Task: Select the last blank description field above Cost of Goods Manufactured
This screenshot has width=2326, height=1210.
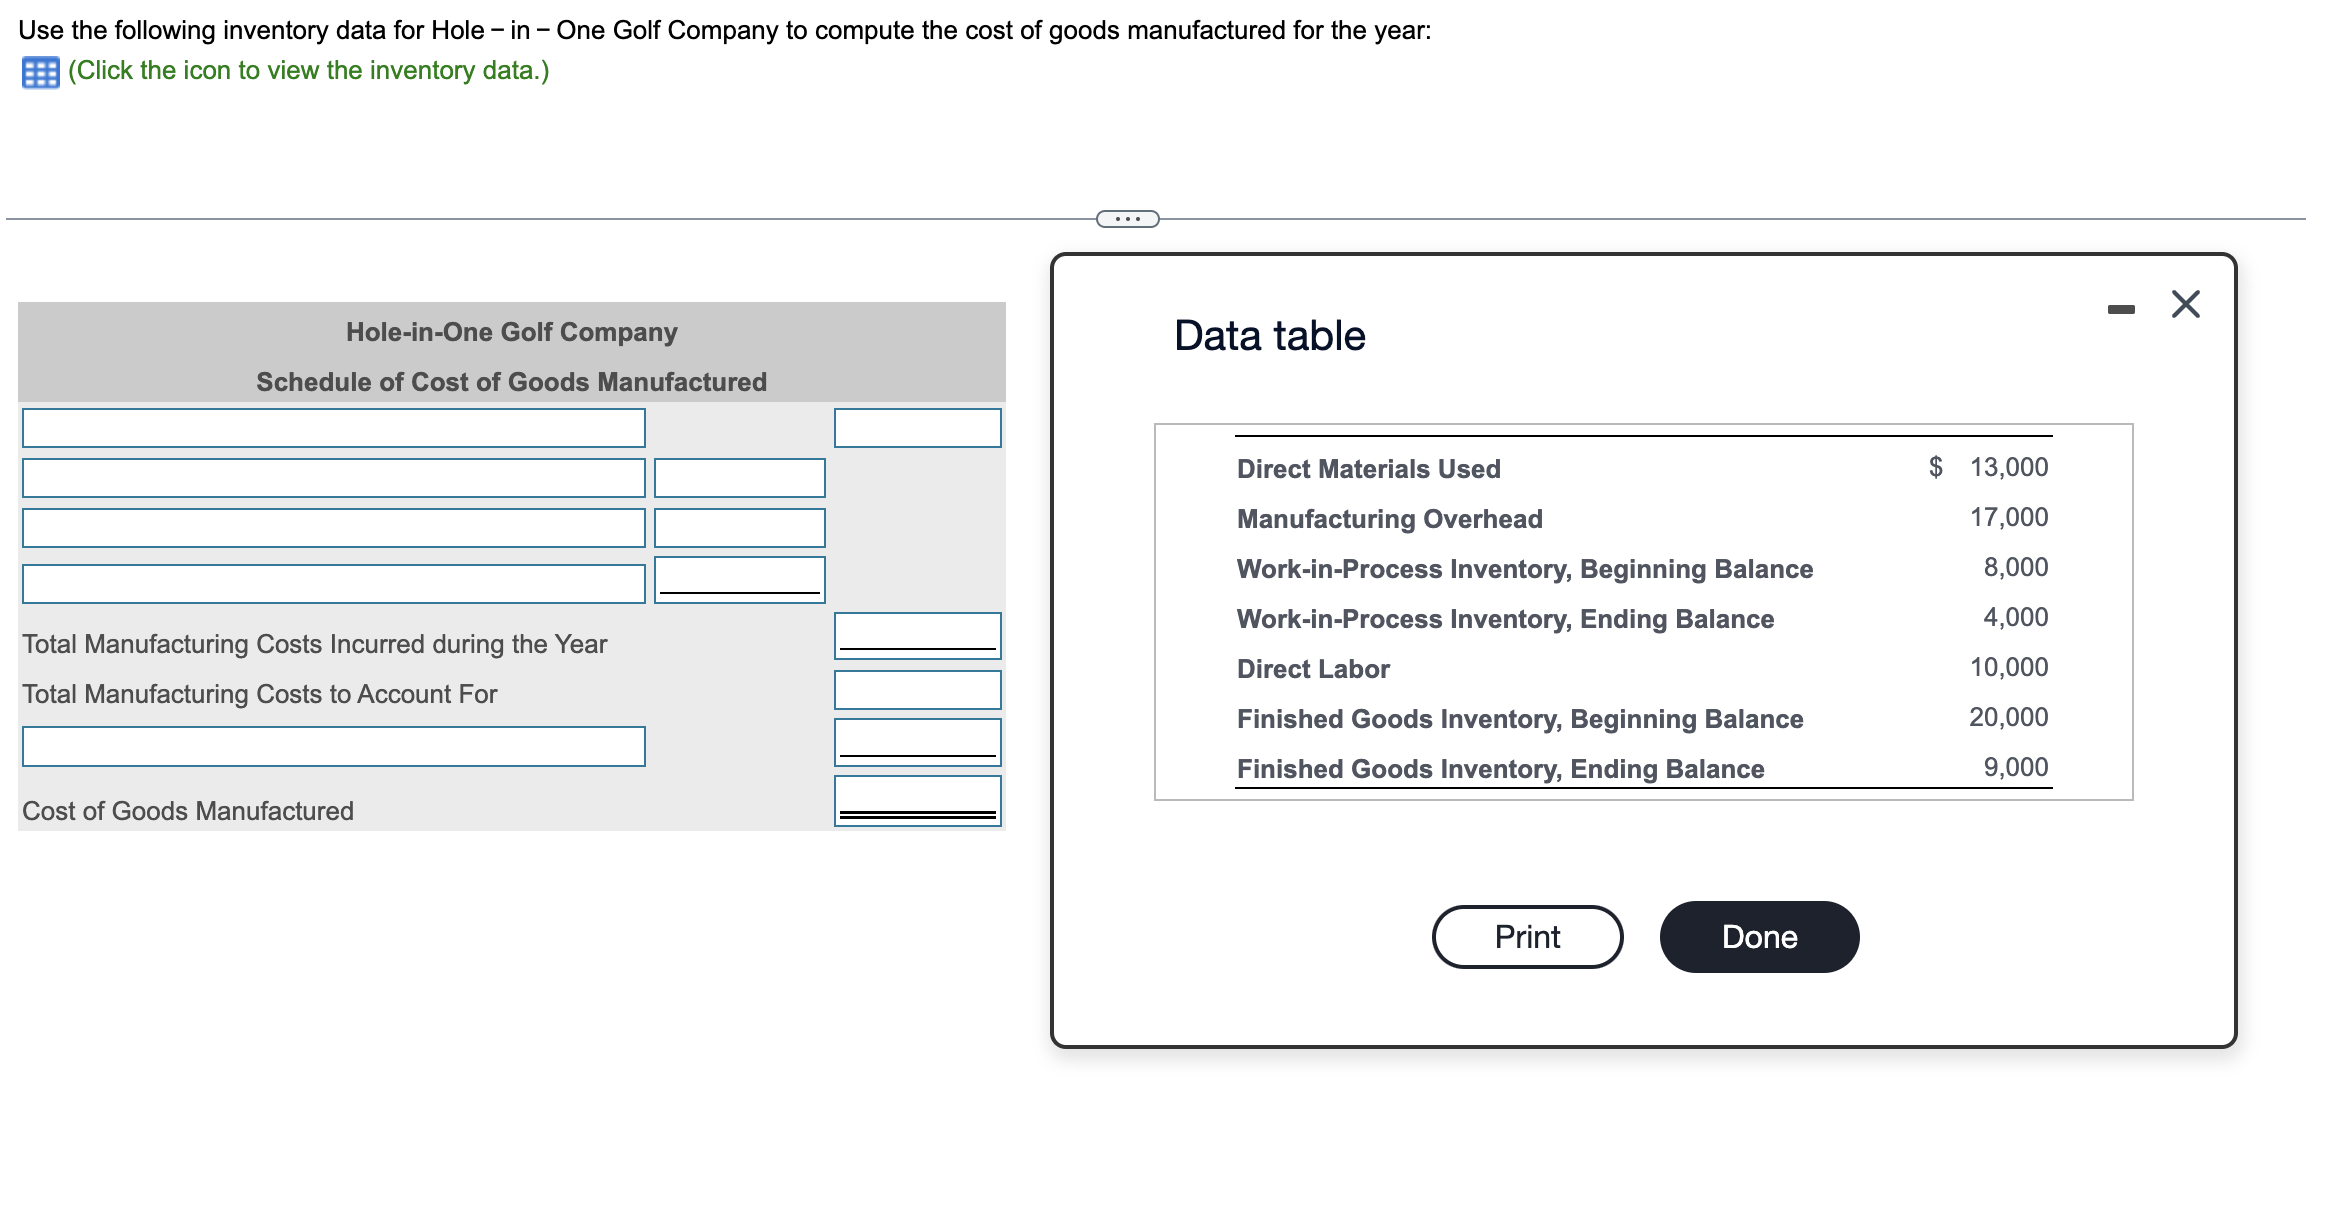Action: (x=333, y=745)
